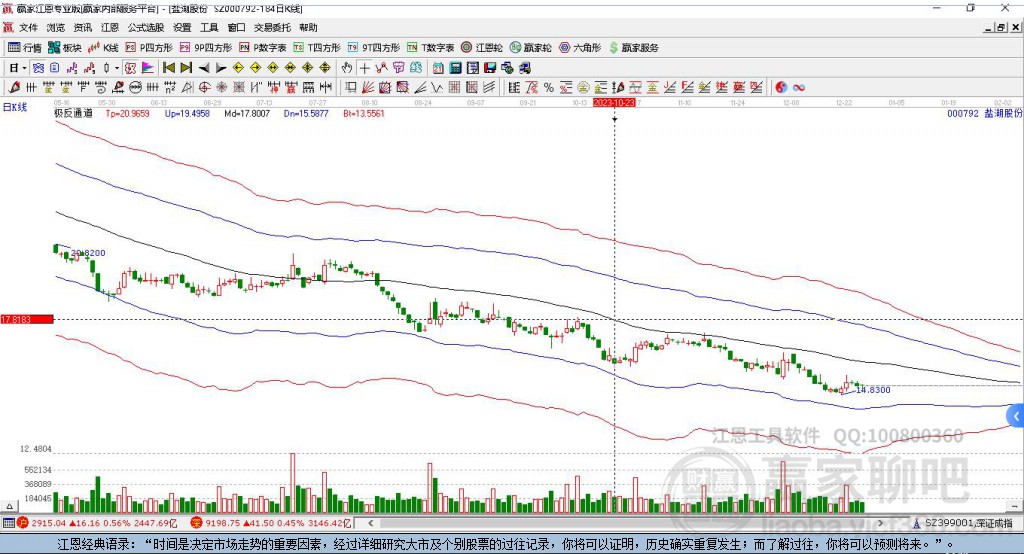The width and height of the screenshot is (1024, 554).
Task: Open the 板块 sector view
Action: [65, 48]
